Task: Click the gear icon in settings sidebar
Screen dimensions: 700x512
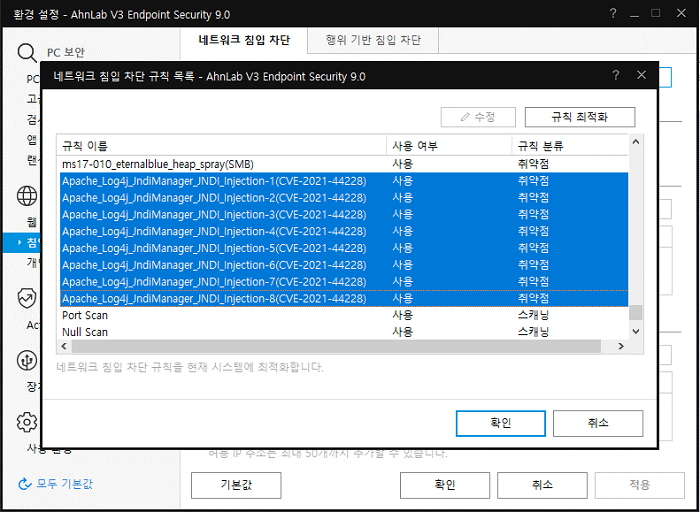Action: point(27,422)
